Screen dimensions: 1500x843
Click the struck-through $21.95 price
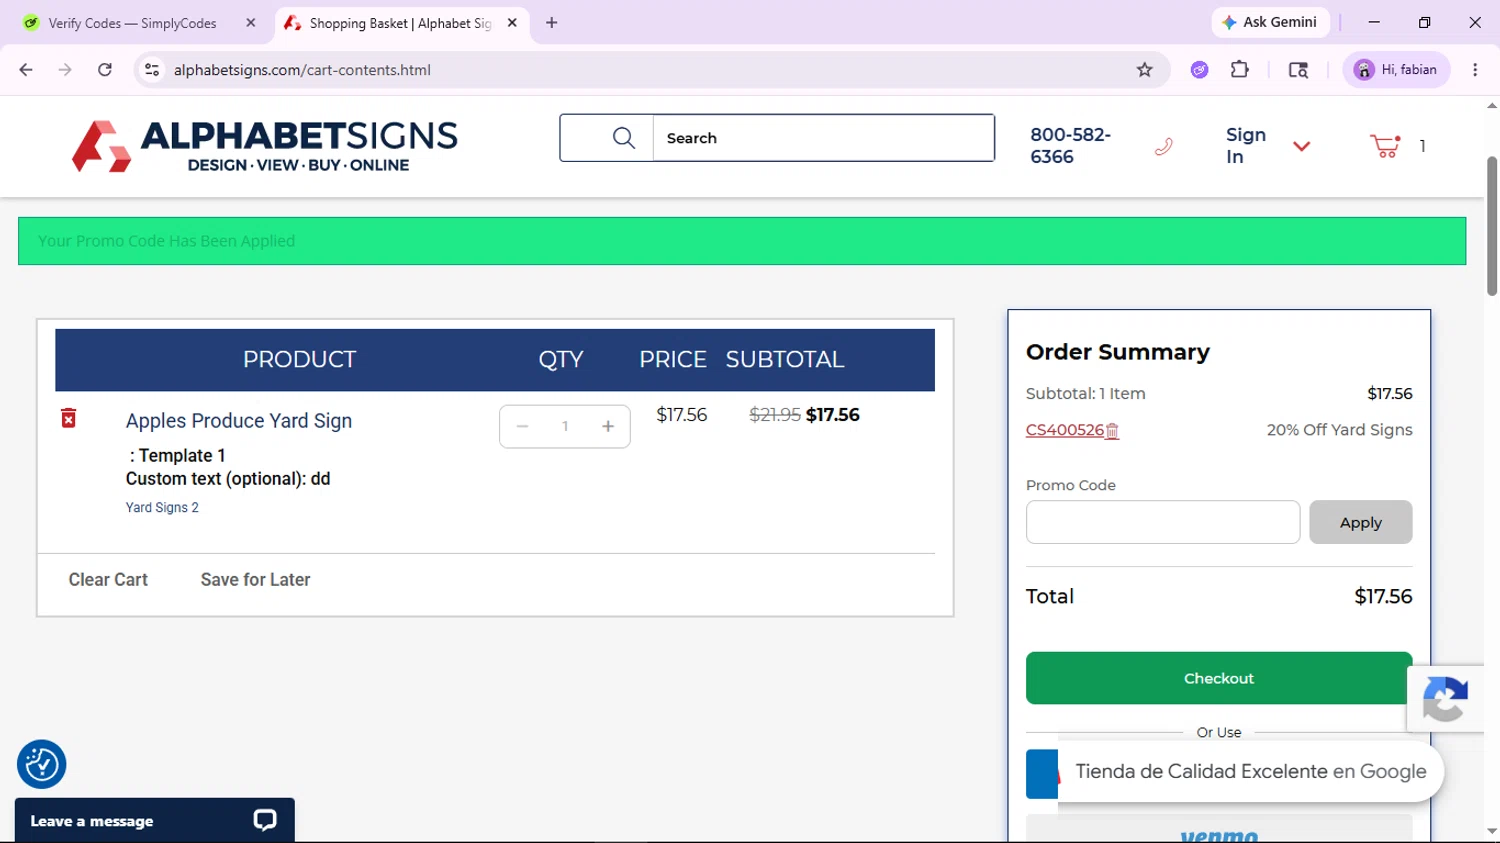click(x=775, y=415)
